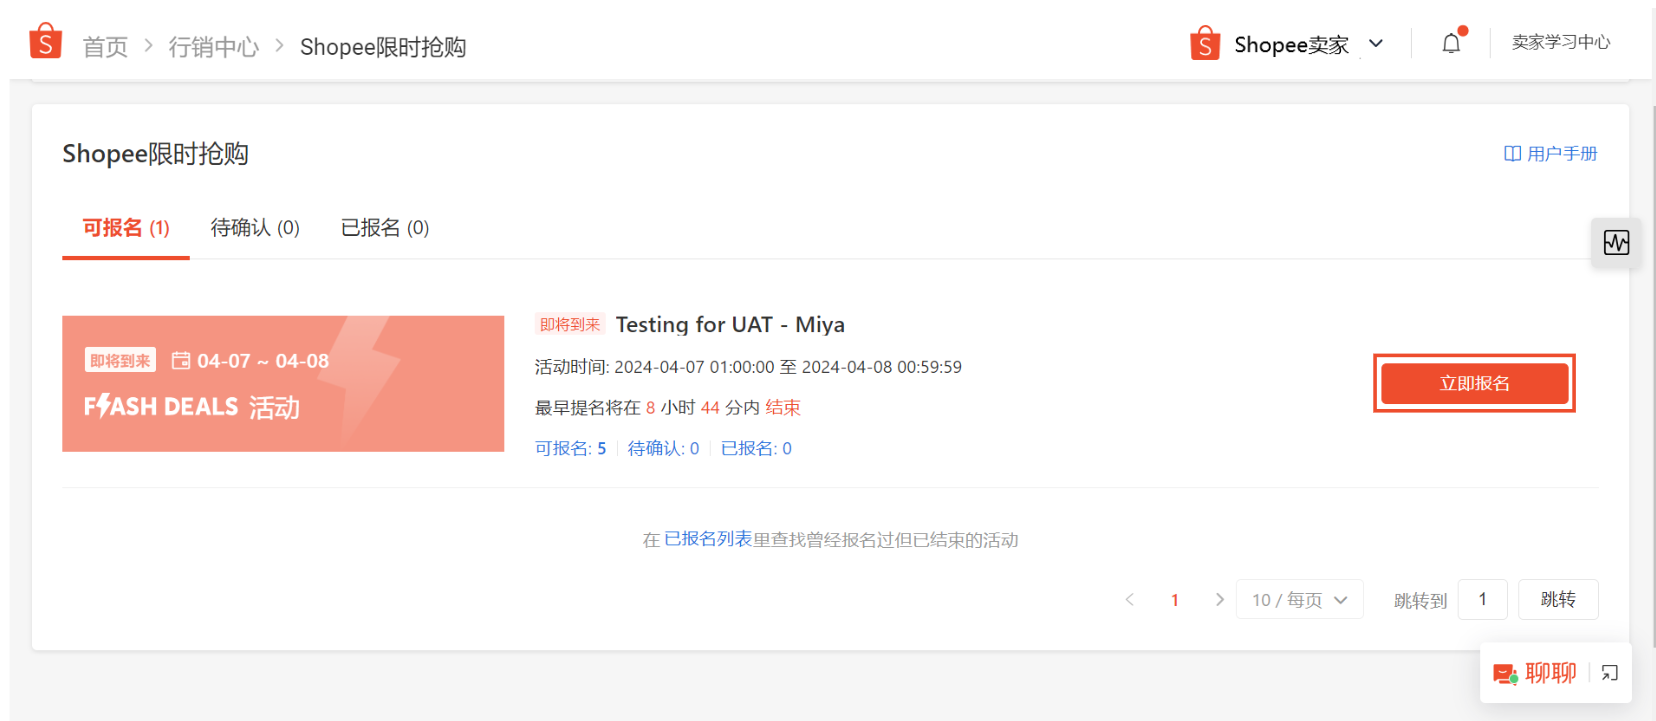Click the 最早提名将在 8 小时 44 分内 结束 text

[x=668, y=407]
